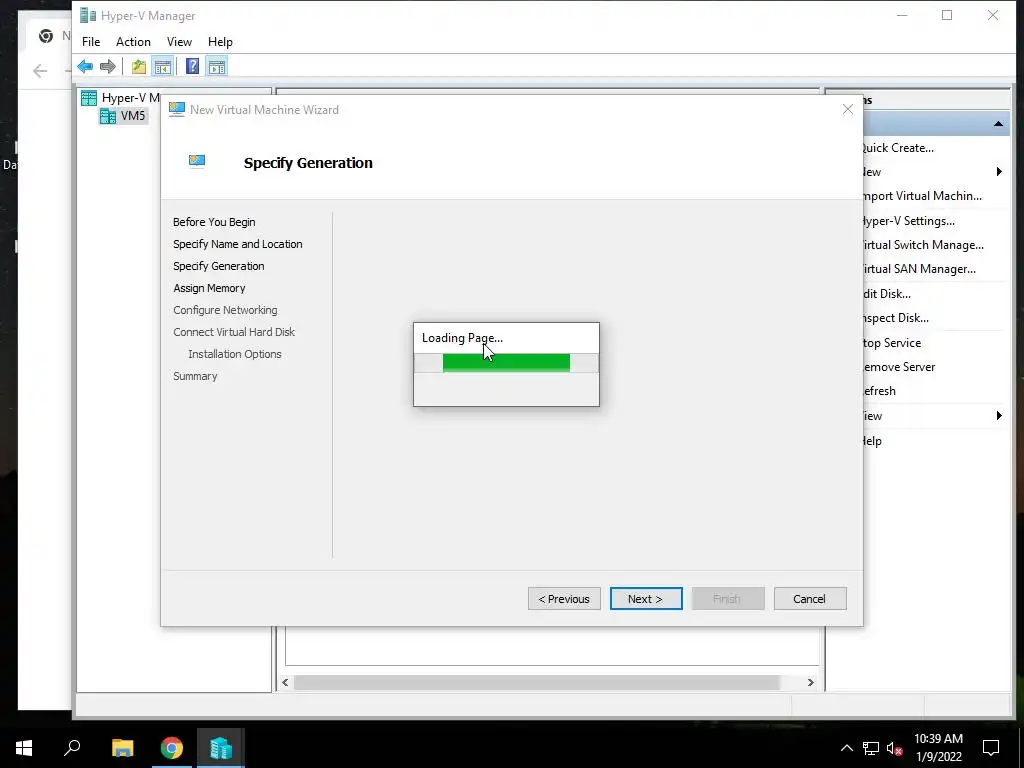Click Edit Disk action
The image size is (1024, 768).
point(886,294)
